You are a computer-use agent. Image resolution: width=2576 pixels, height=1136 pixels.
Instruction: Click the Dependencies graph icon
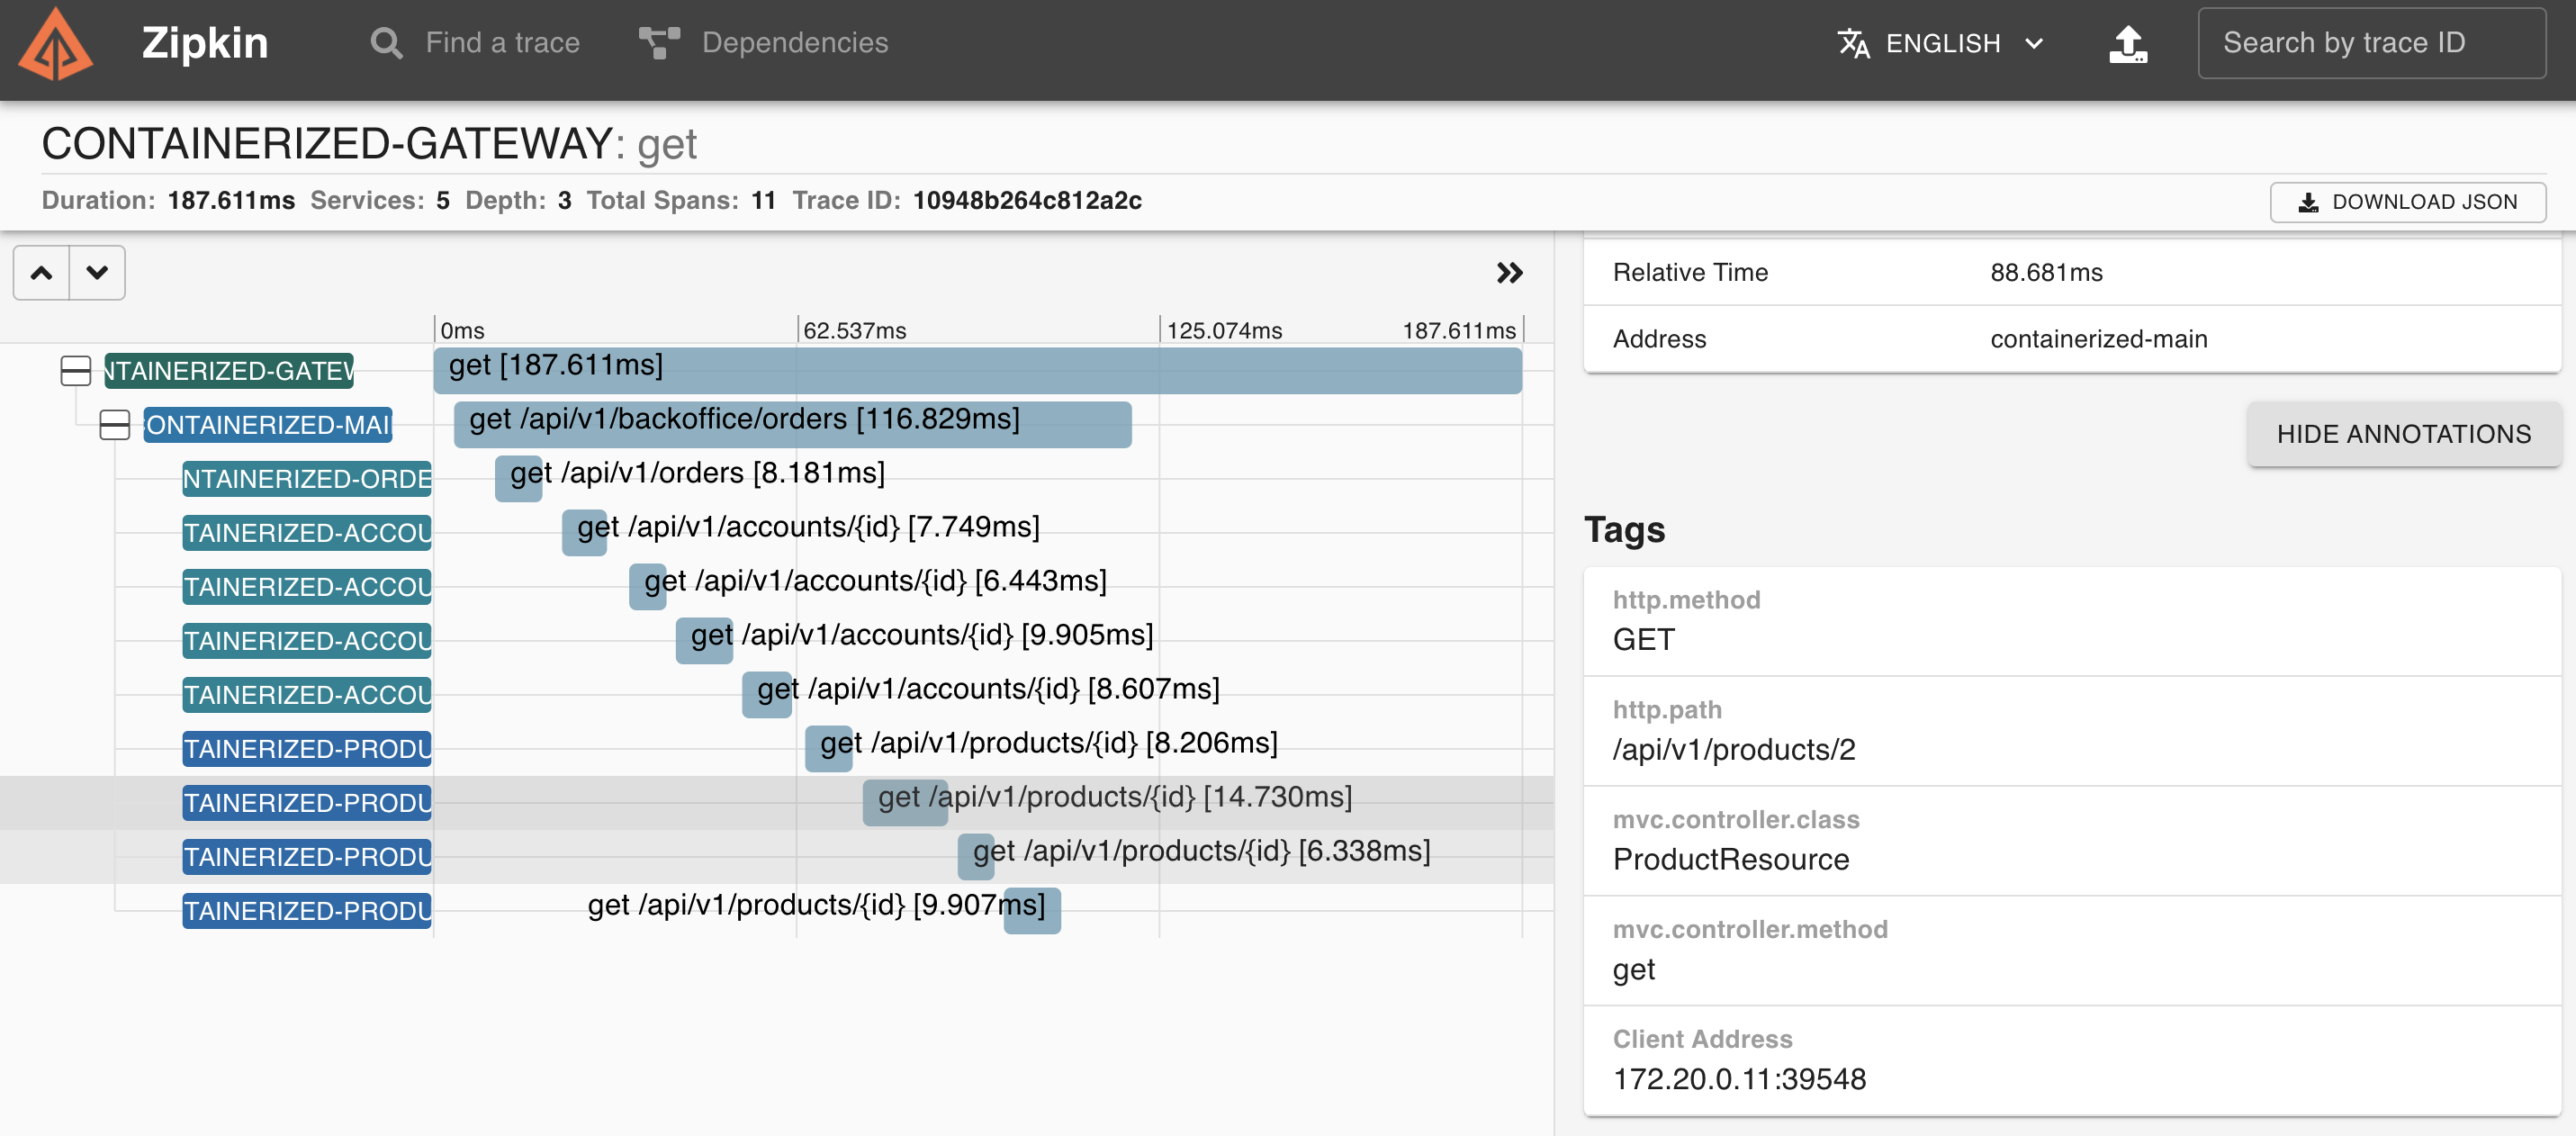[x=659, y=43]
